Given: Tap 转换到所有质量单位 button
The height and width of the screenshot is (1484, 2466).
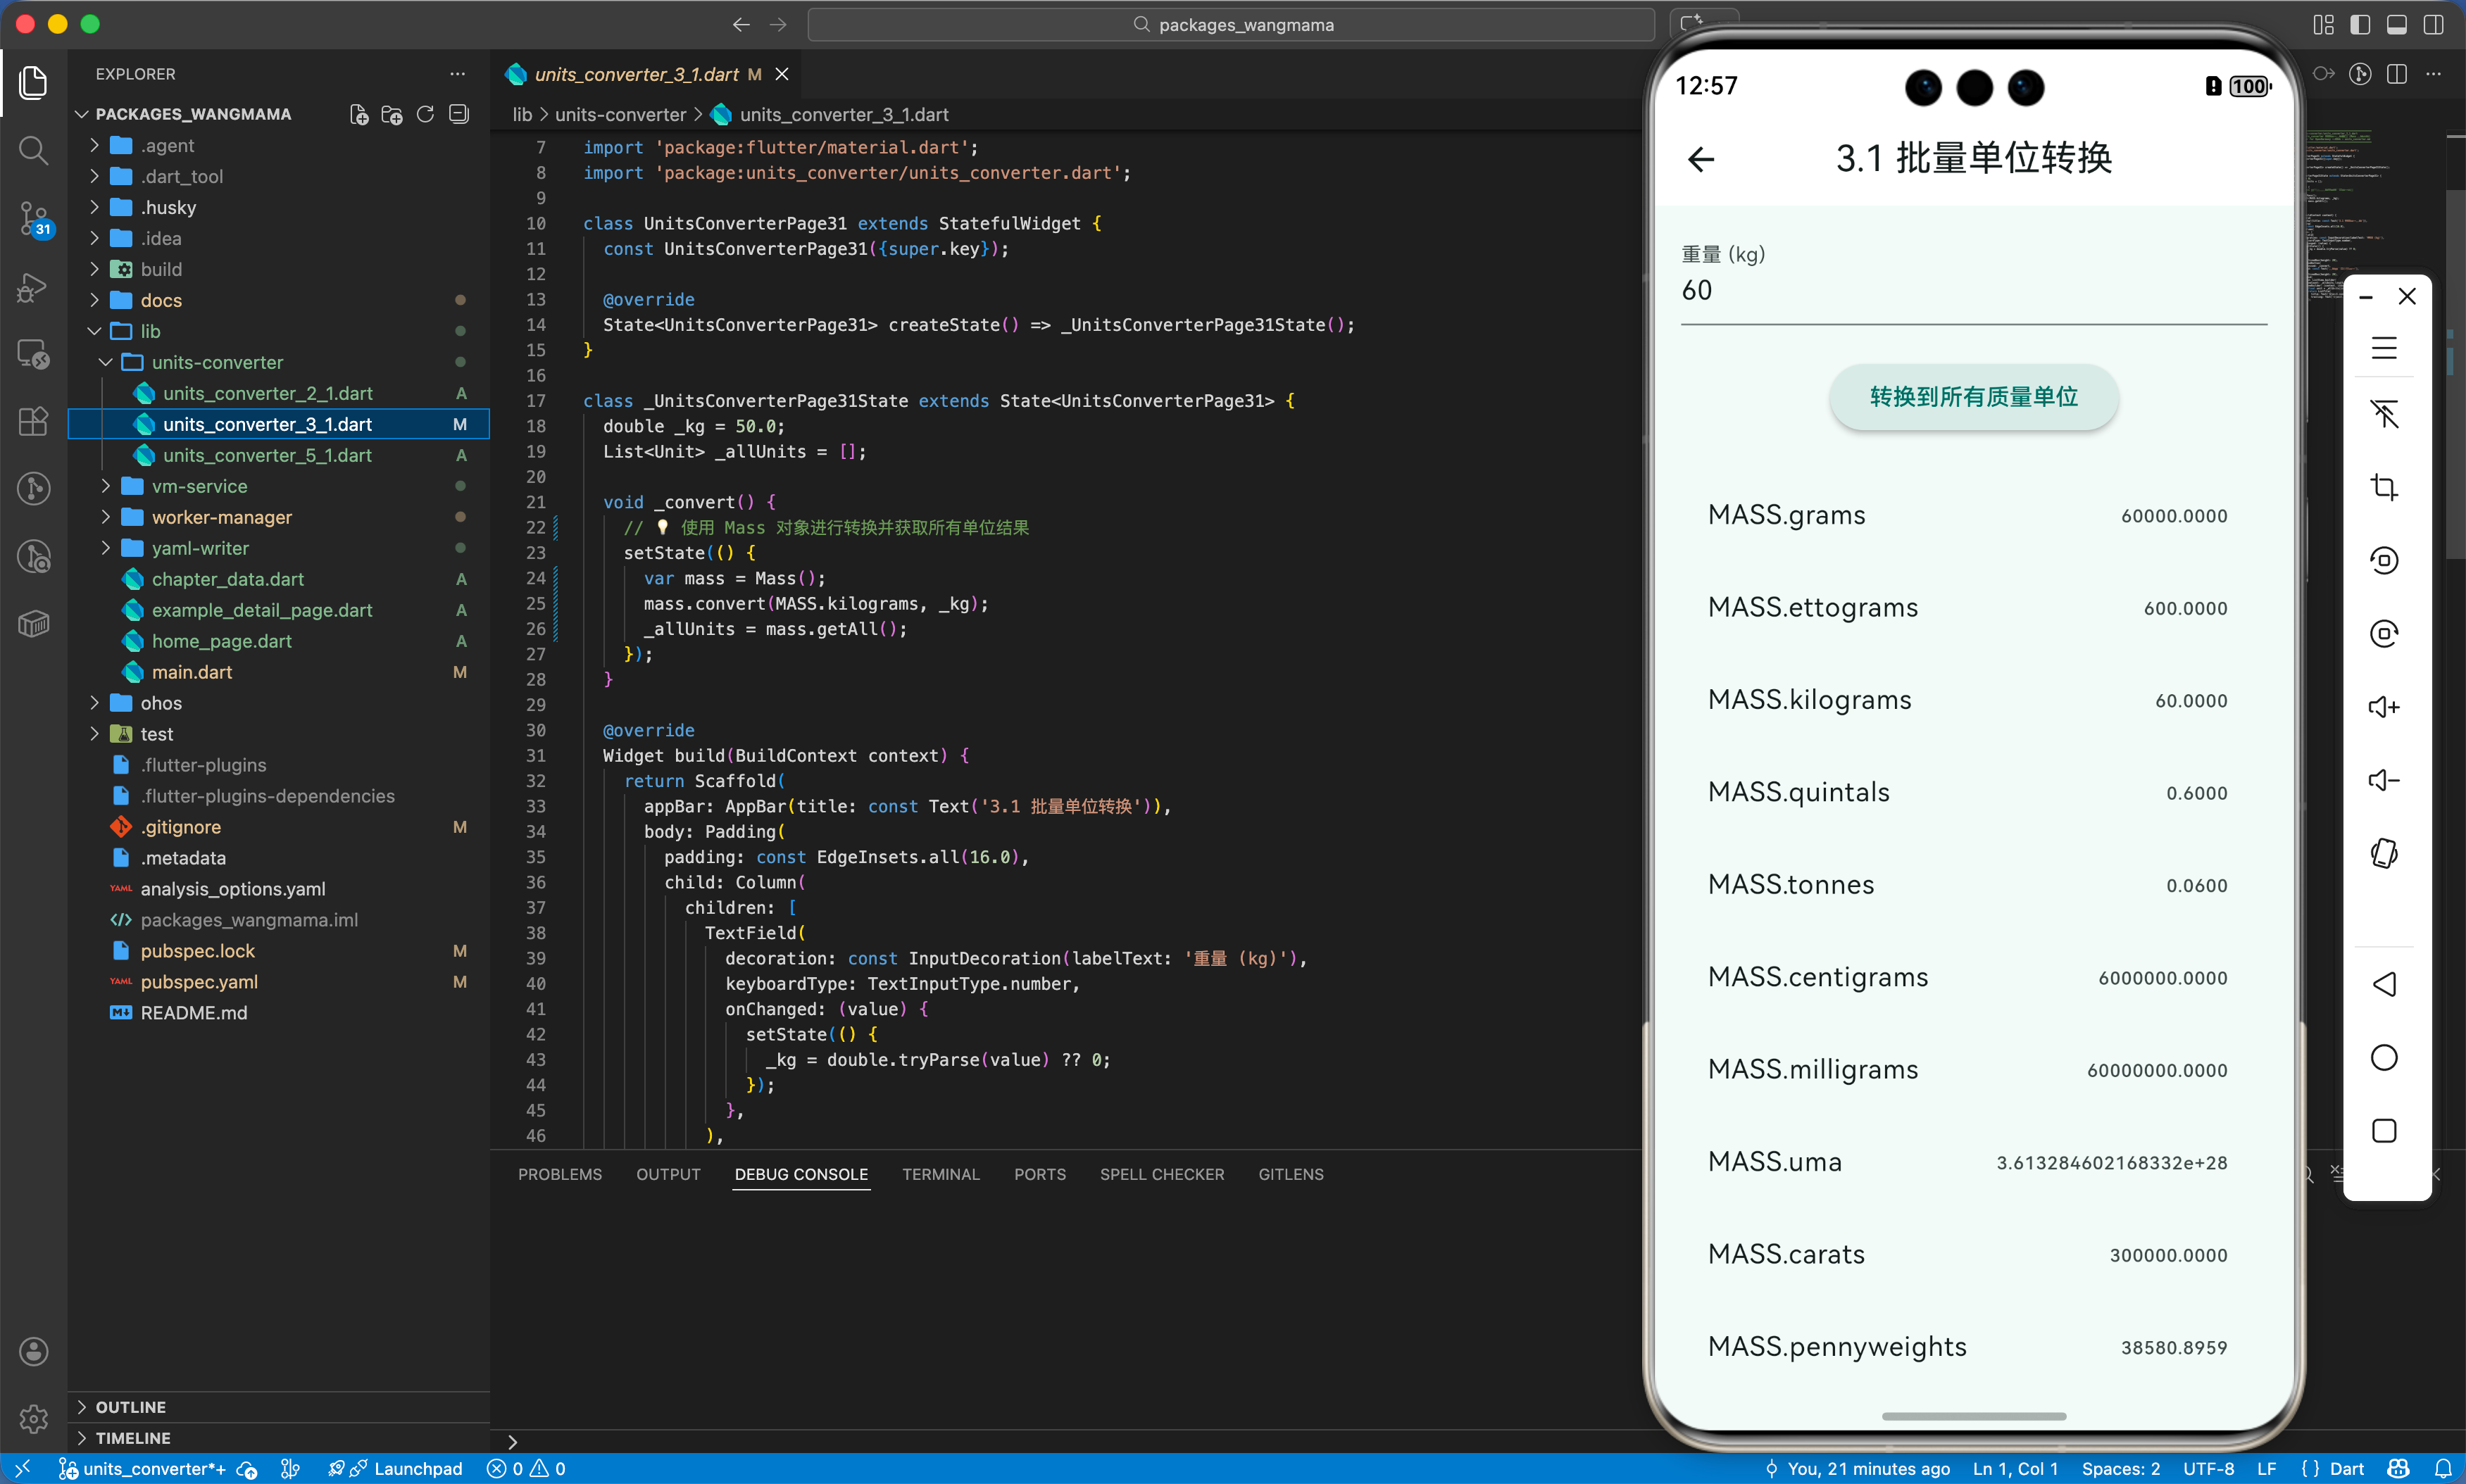Looking at the screenshot, I should click(1973, 397).
